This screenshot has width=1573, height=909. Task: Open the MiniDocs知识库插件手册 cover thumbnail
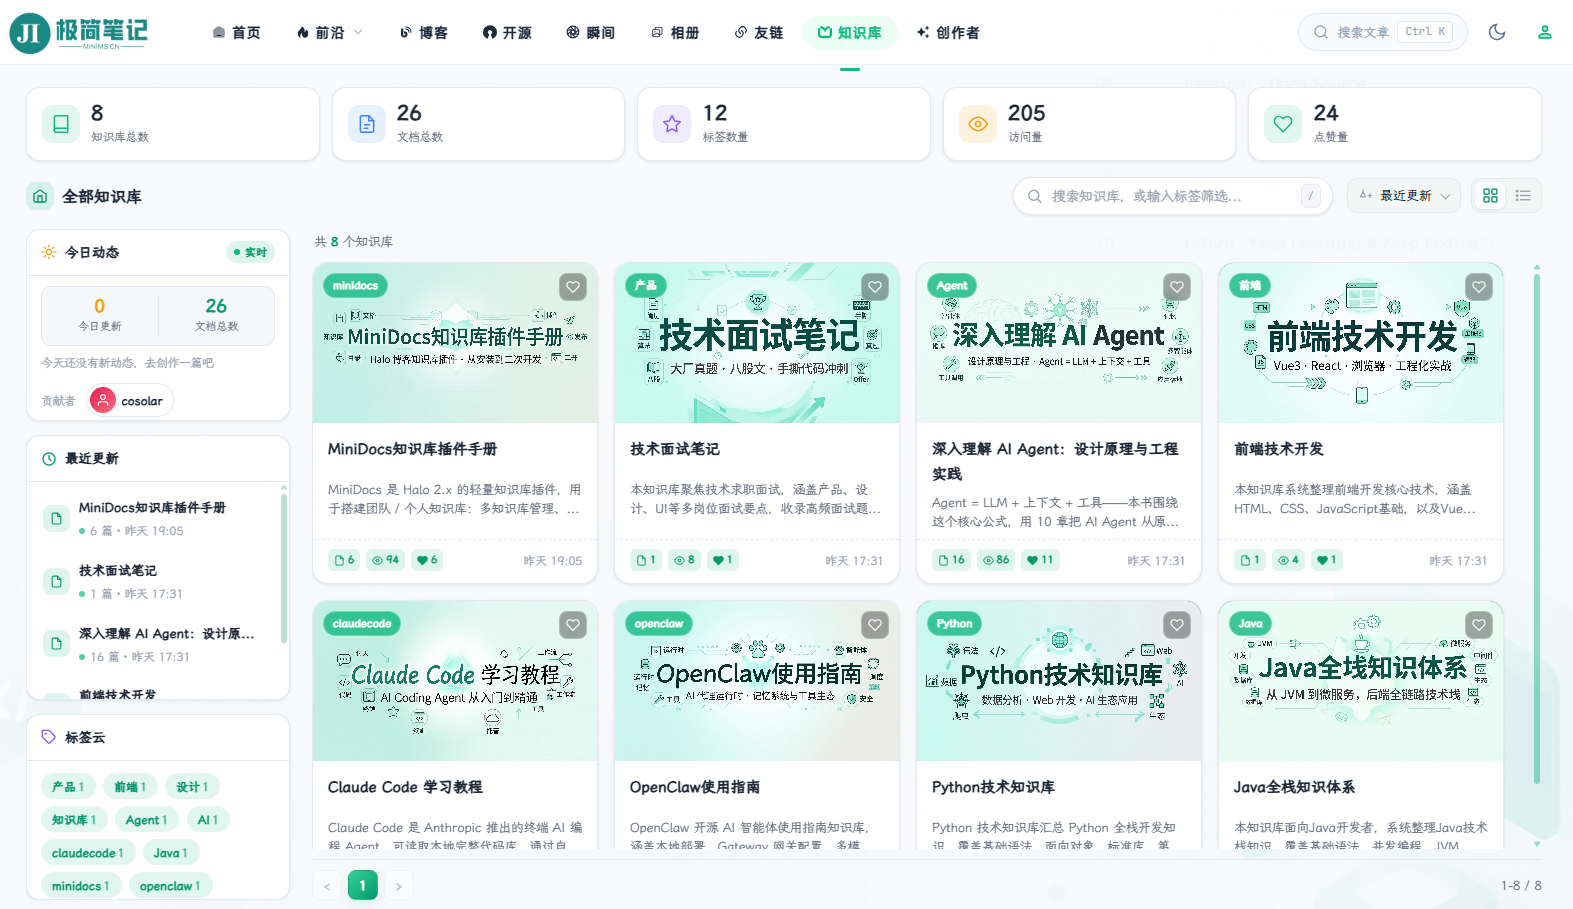[455, 343]
